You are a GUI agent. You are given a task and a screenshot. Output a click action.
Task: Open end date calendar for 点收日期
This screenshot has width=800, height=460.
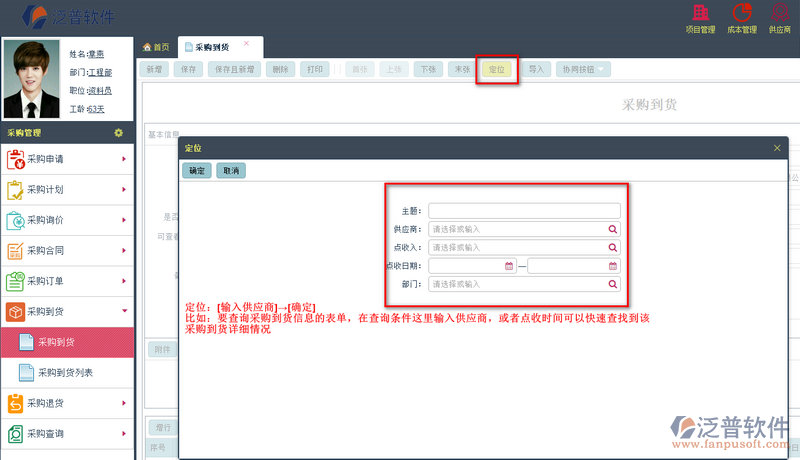point(613,266)
